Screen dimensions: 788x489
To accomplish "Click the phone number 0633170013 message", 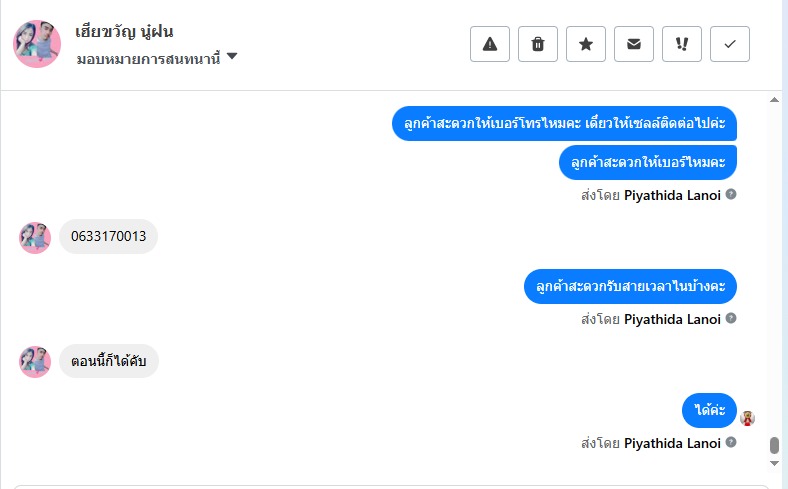I will click(x=109, y=236).
